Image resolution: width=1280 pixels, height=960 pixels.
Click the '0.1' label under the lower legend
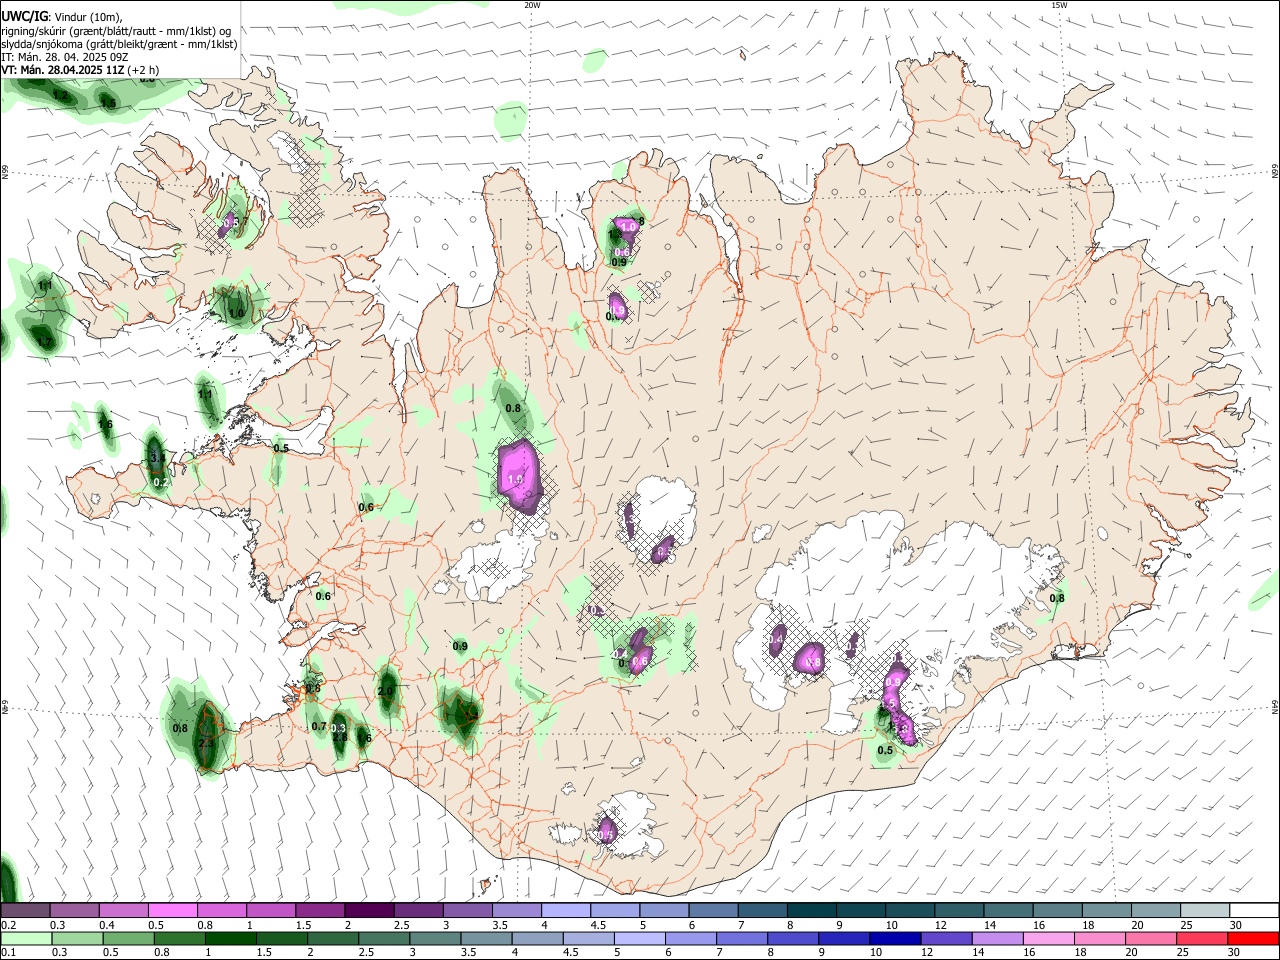point(7,953)
